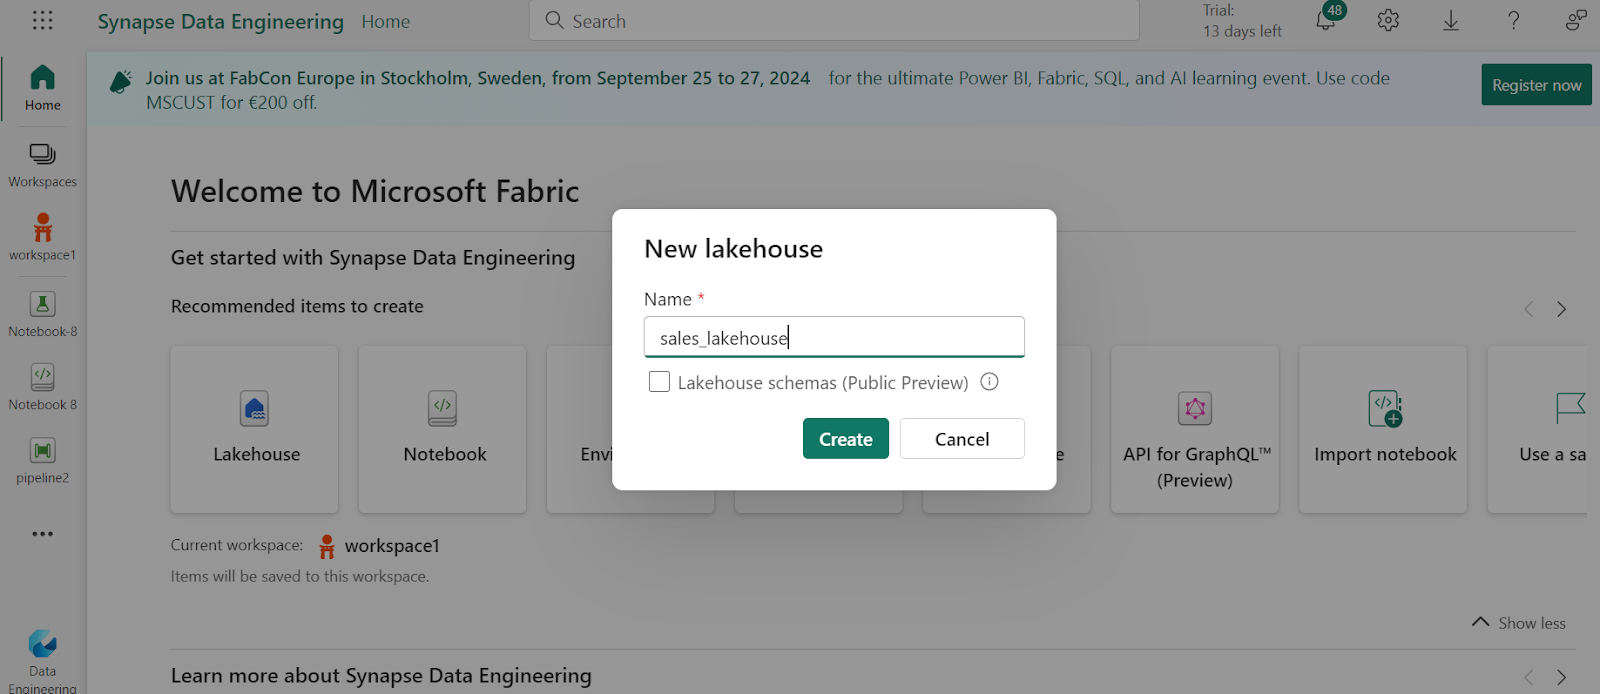Open help question mark icon

coord(1514,20)
